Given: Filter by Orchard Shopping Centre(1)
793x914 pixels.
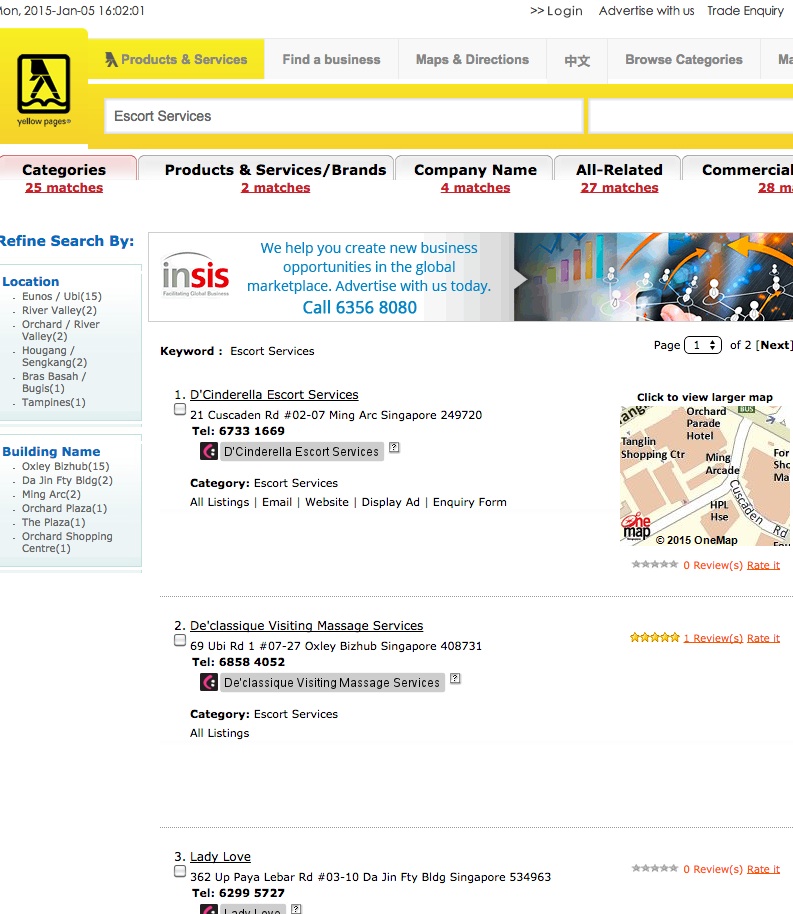Looking at the screenshot, I should click(67, 542).
